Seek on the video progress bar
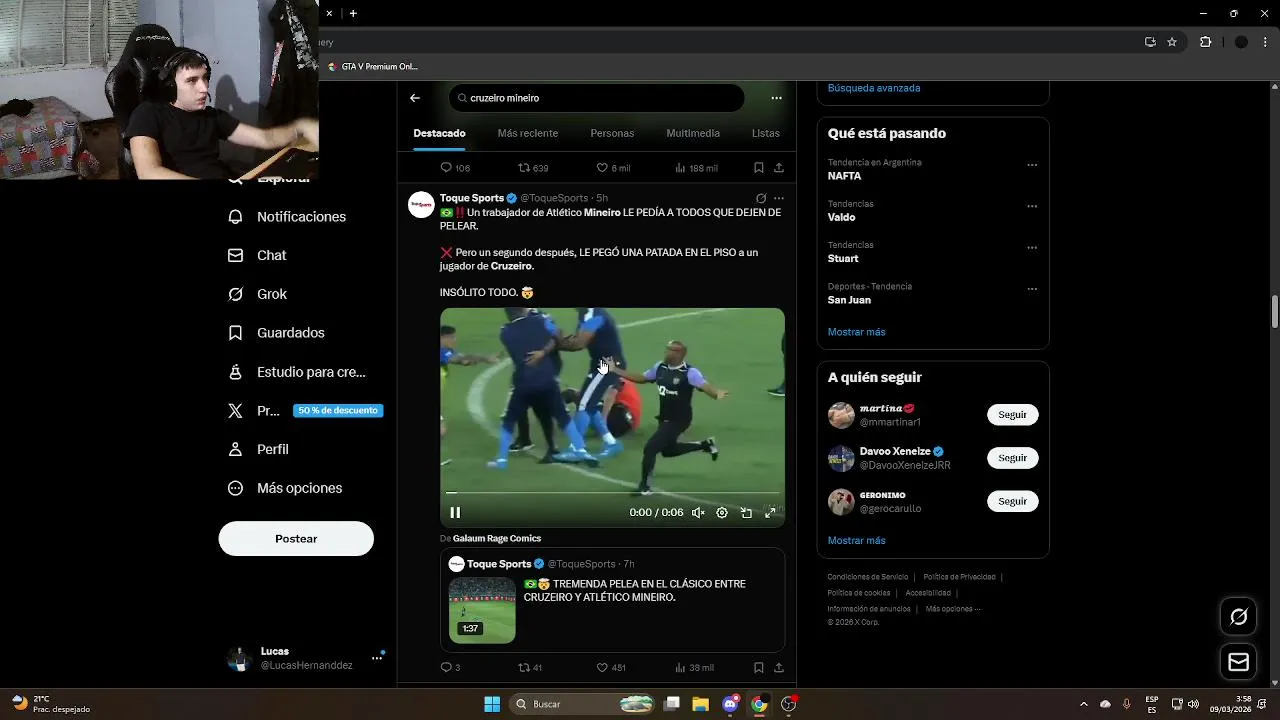1280x720 pixels. tap(612, 493)
